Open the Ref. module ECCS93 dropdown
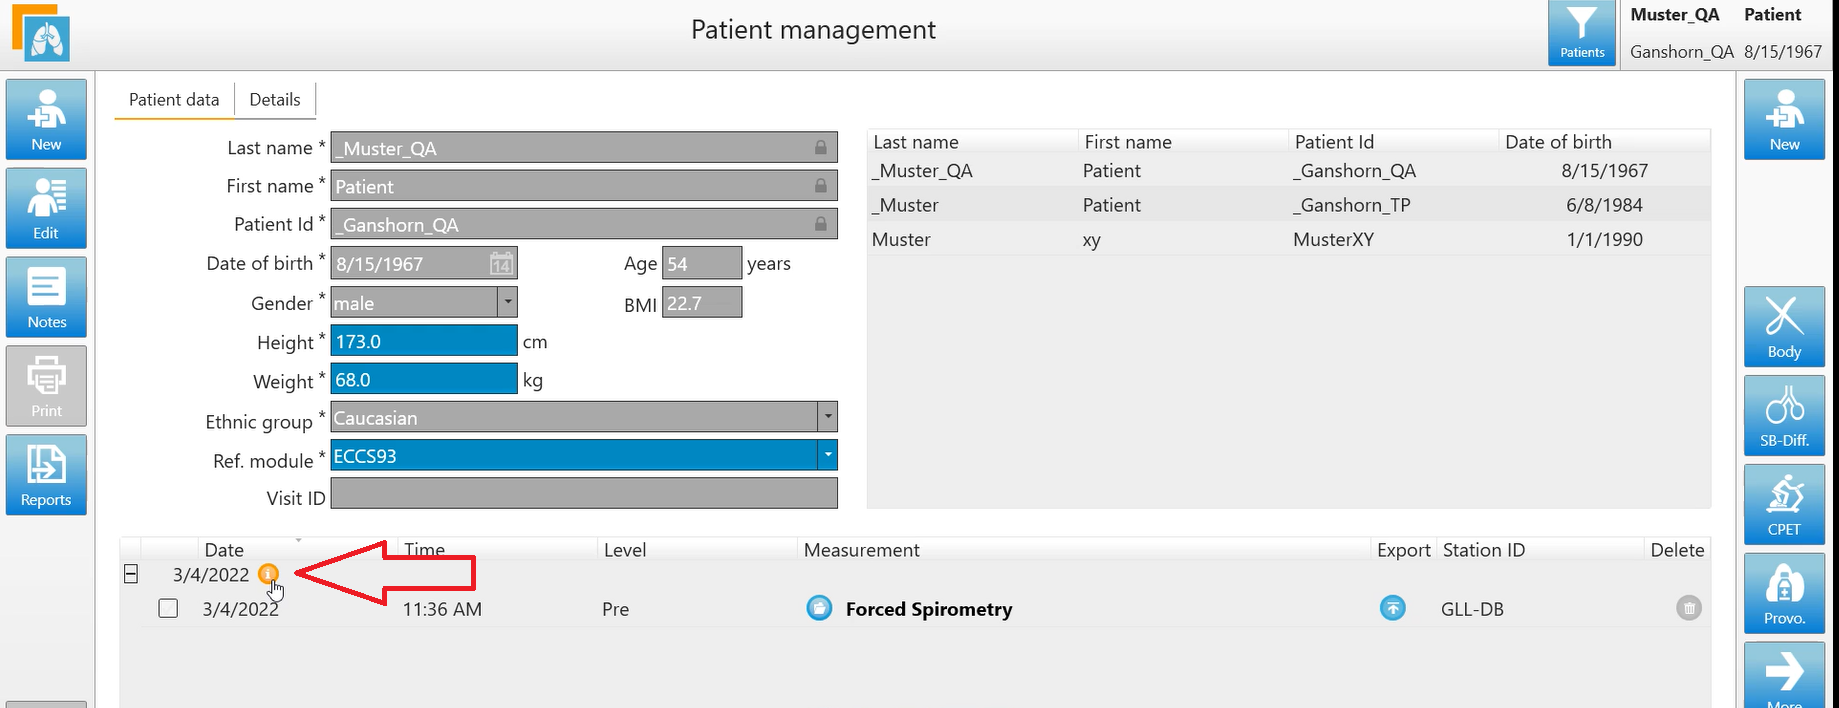 coord(827,455)
